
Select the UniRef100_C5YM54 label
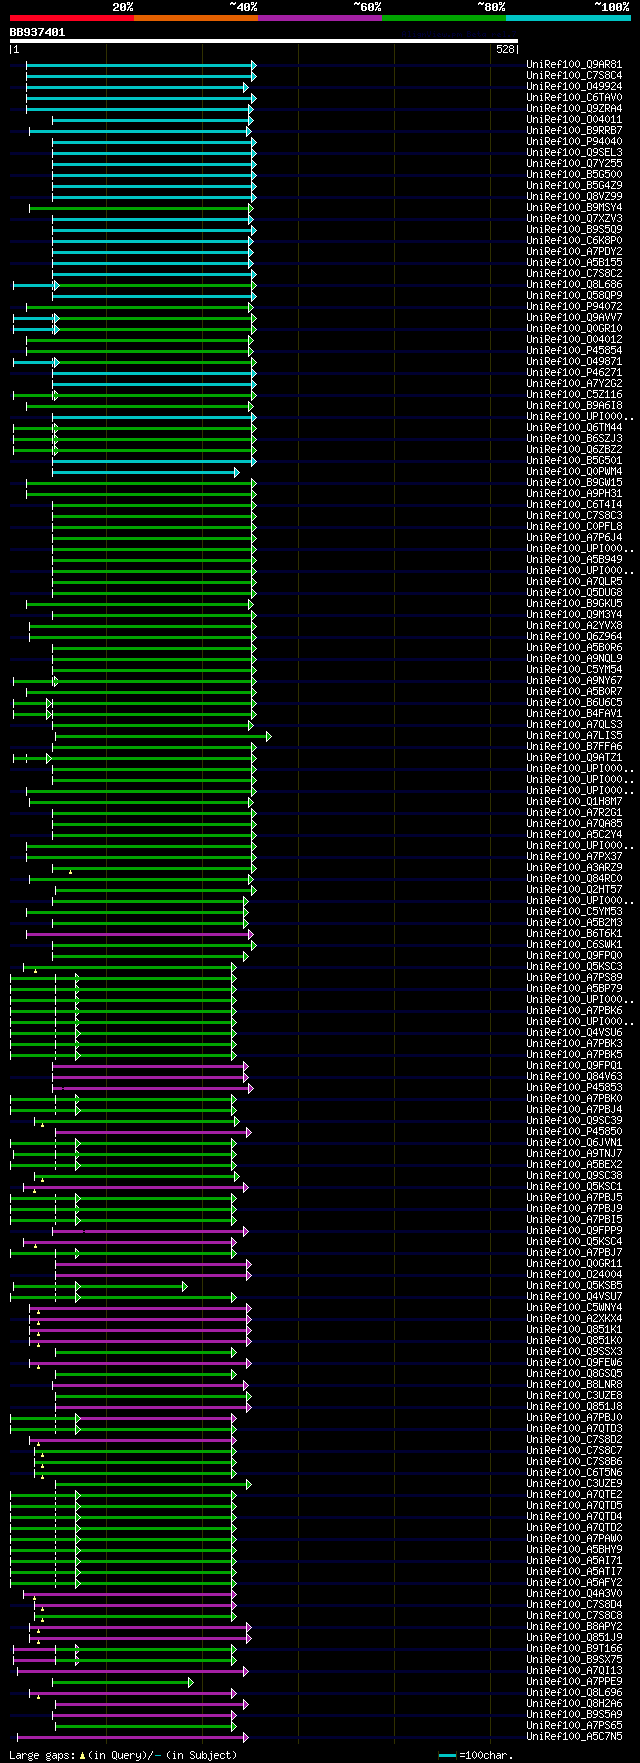tap(574, 669)
